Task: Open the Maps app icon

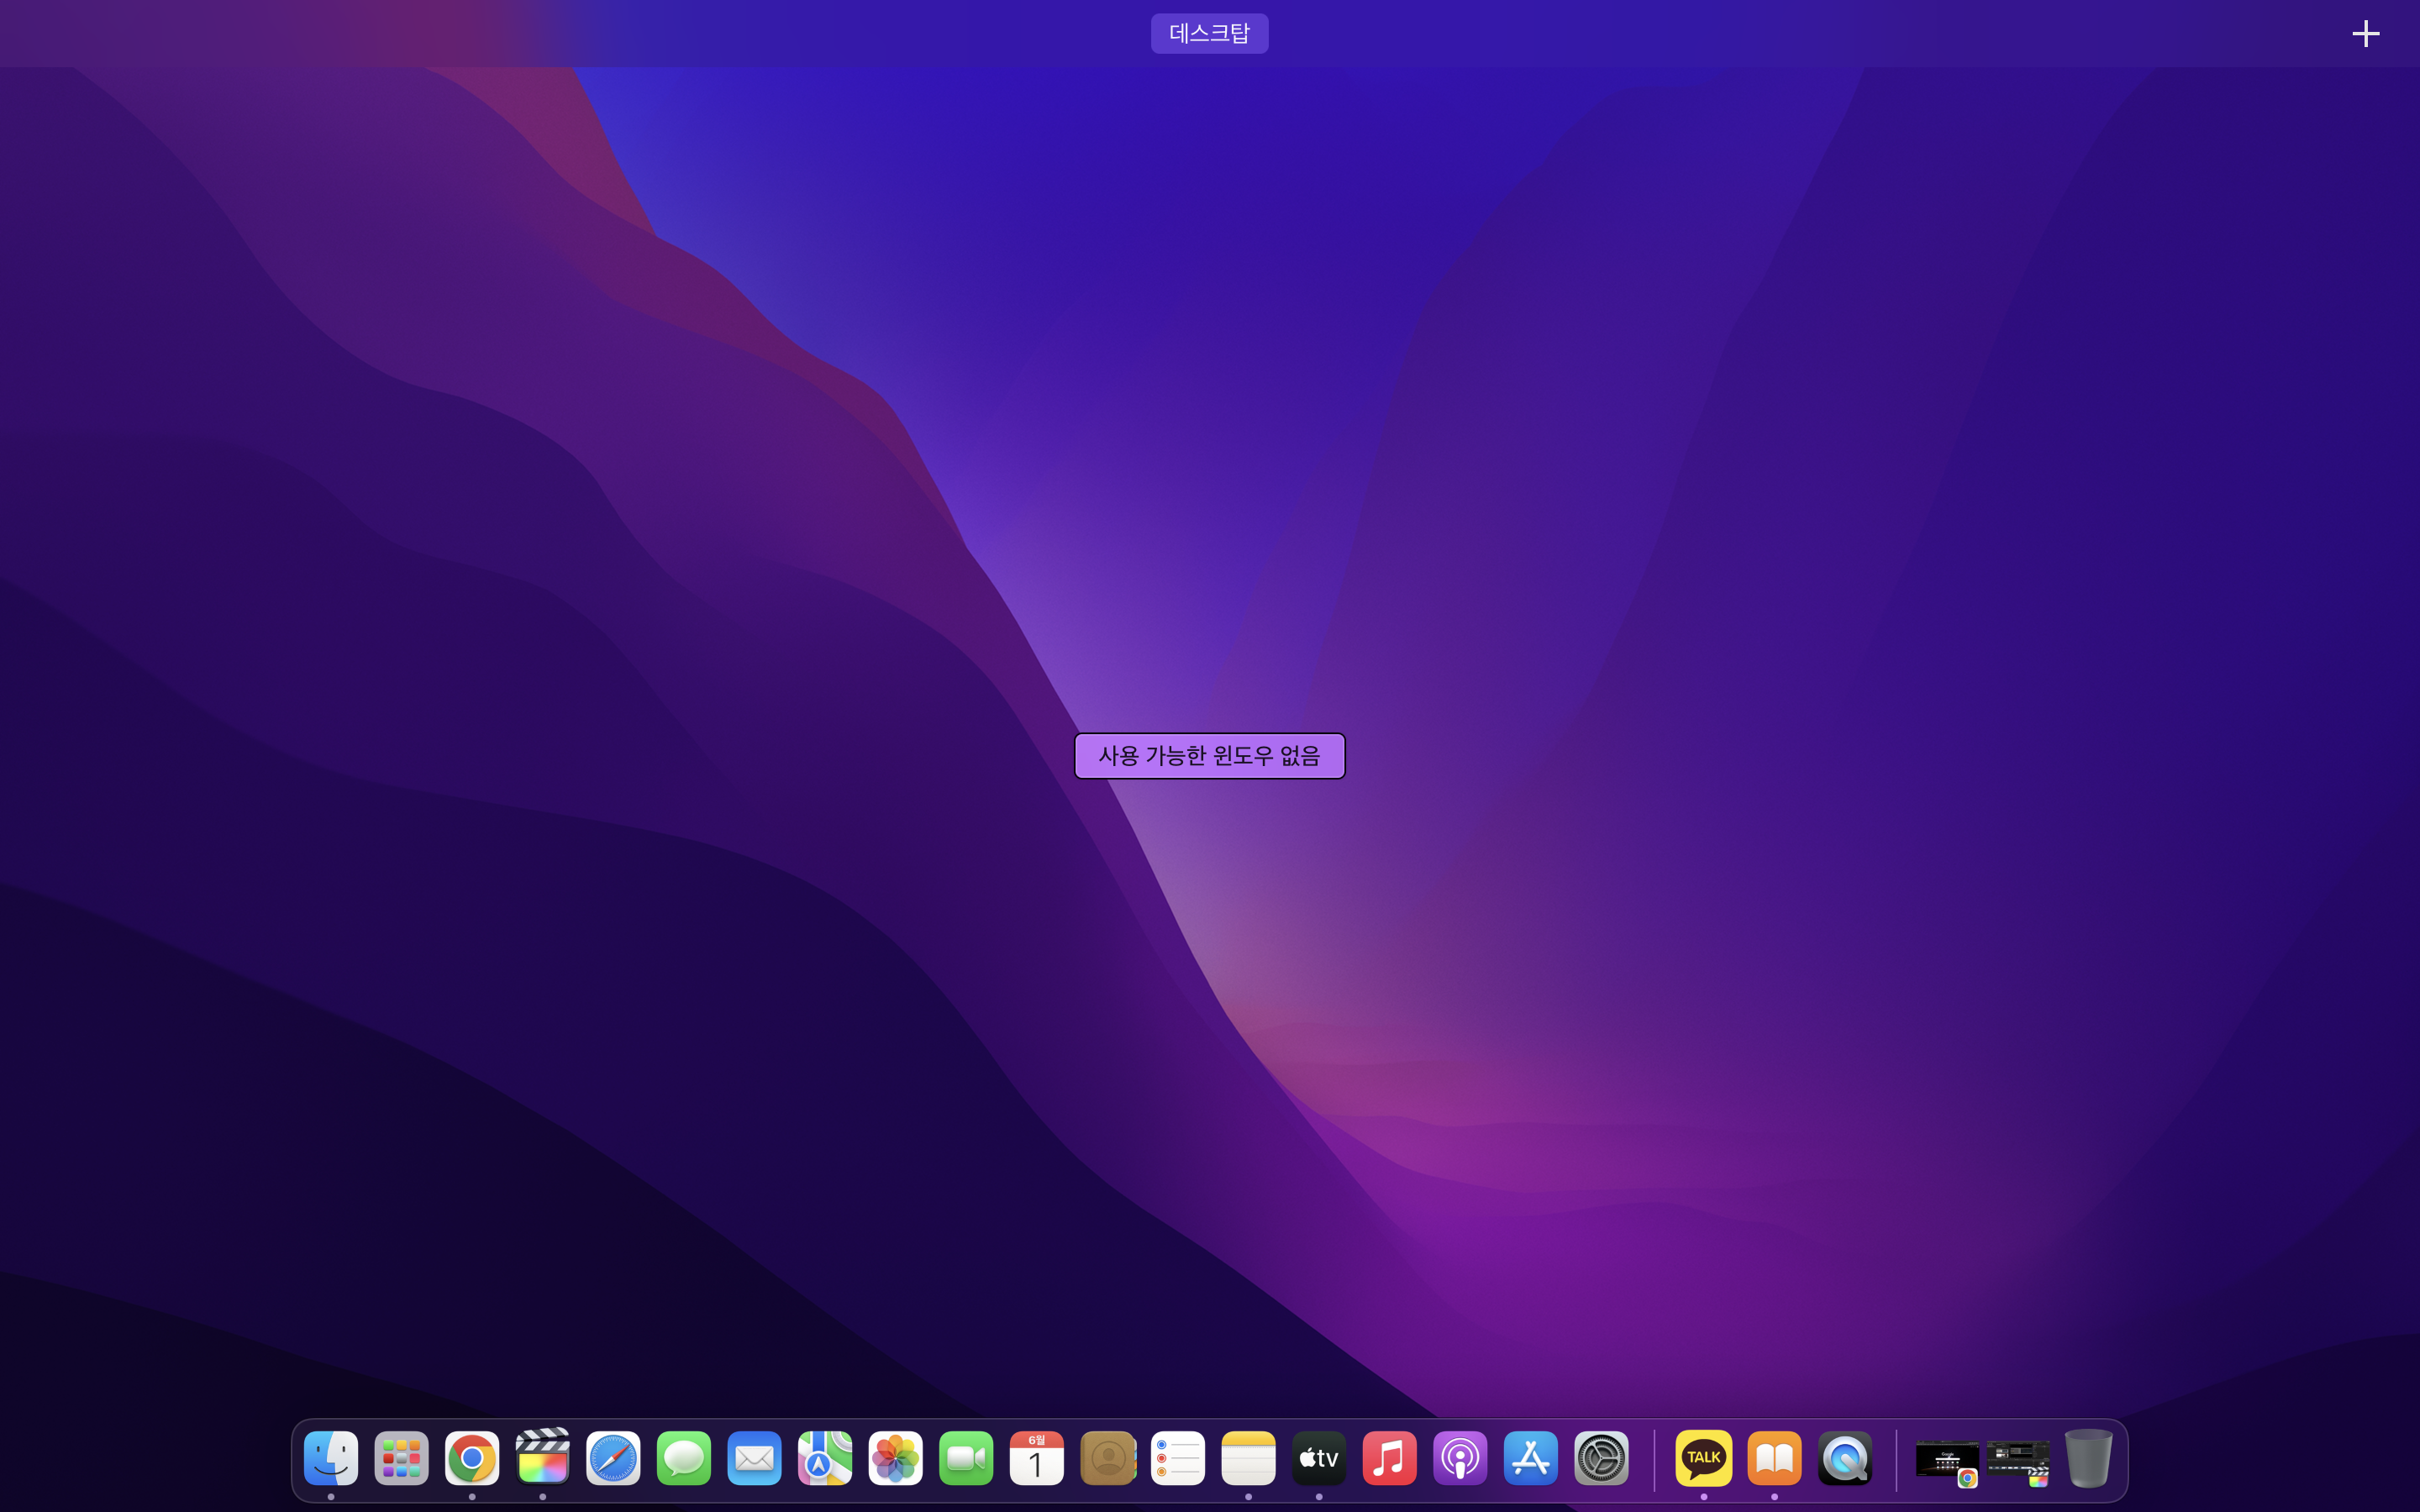Action: point(825,1458)
